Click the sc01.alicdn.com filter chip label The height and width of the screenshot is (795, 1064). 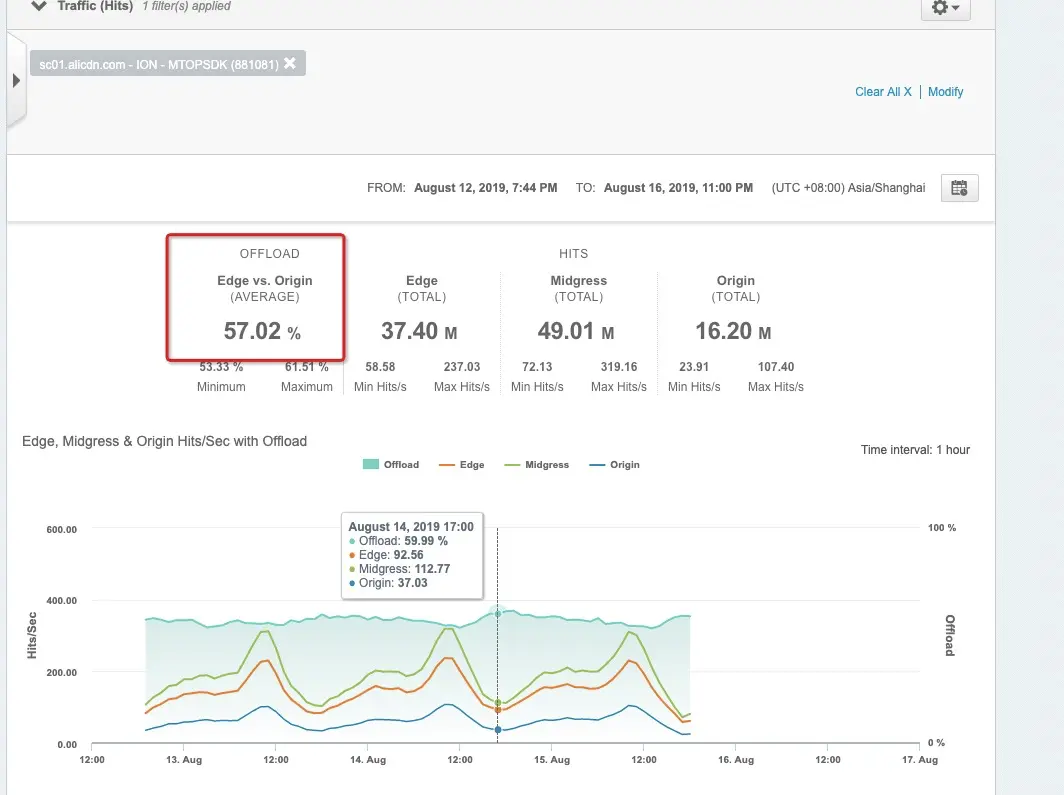pos(159,64)
